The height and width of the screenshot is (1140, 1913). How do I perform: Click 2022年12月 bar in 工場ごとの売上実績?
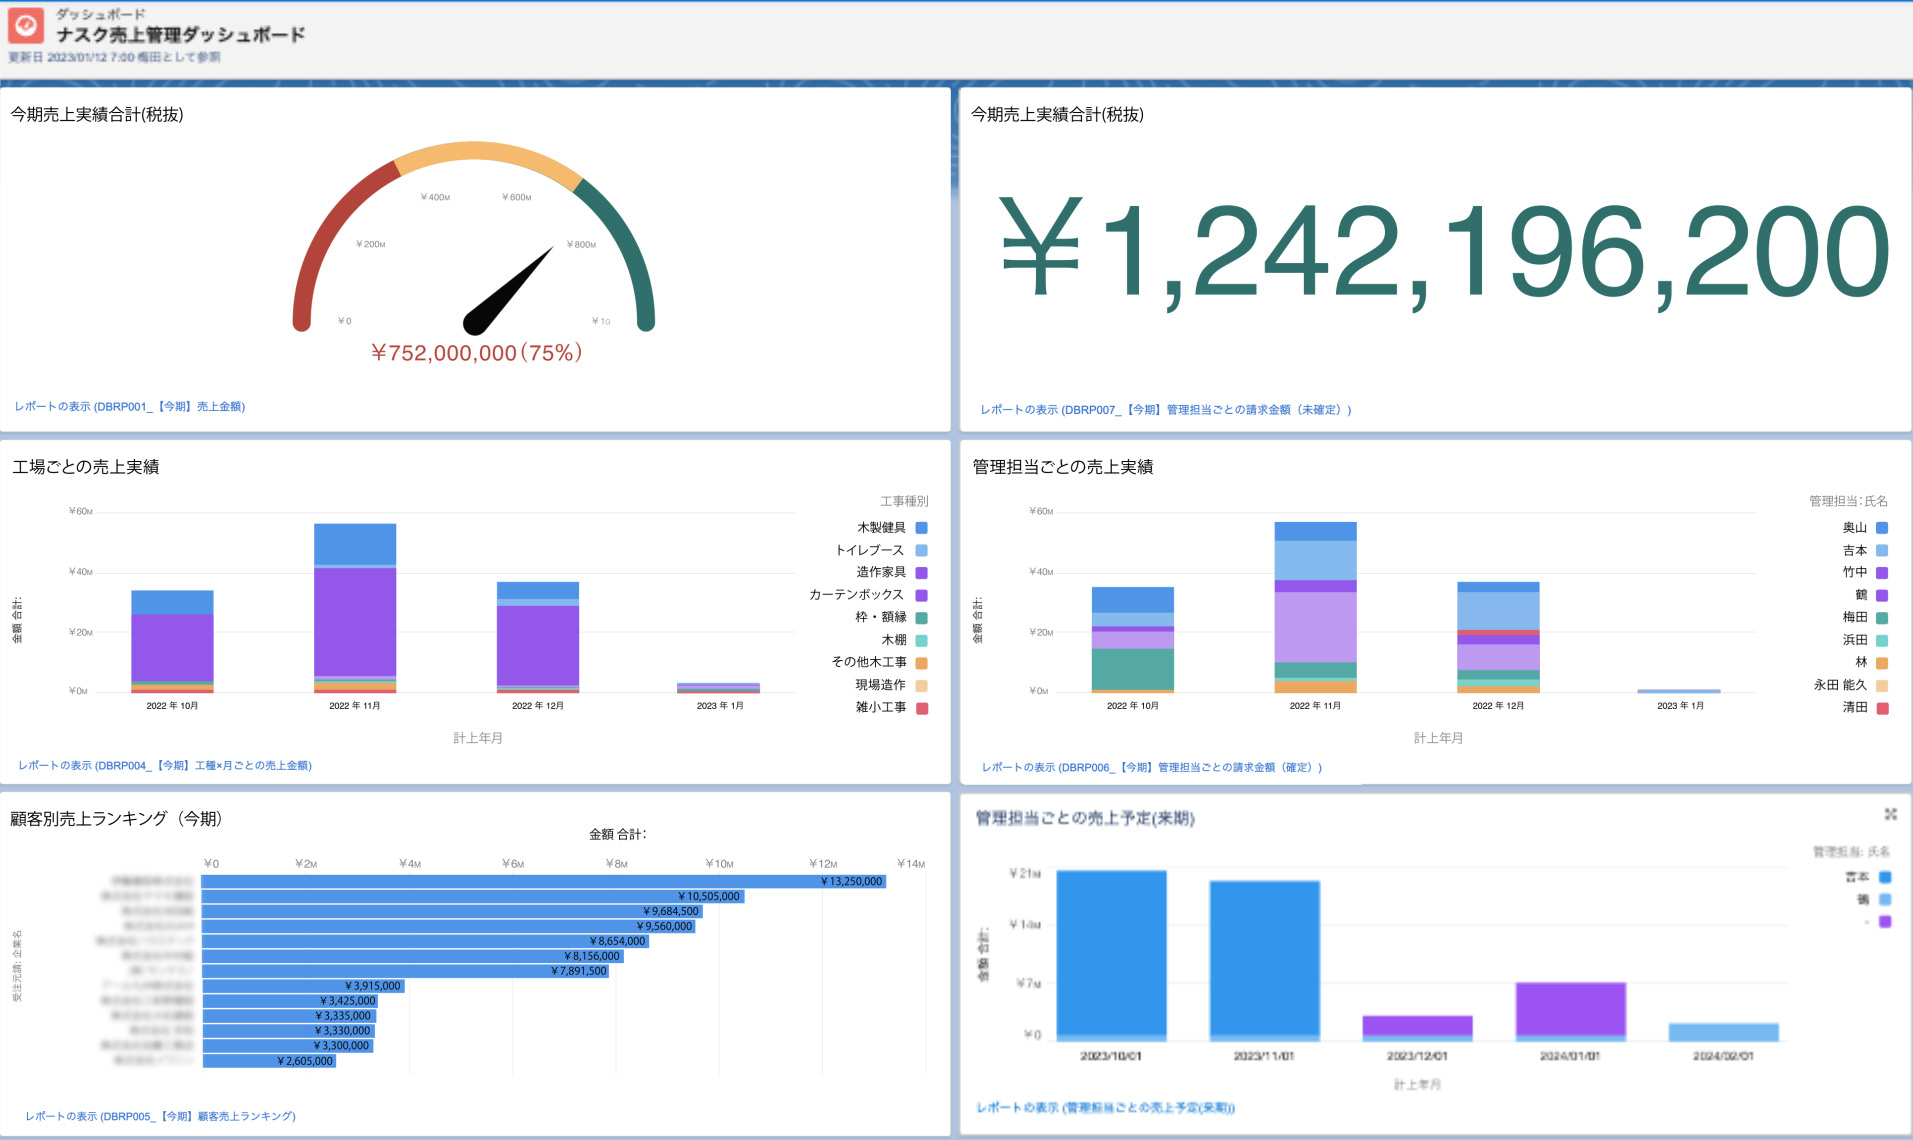pos(538,637)
